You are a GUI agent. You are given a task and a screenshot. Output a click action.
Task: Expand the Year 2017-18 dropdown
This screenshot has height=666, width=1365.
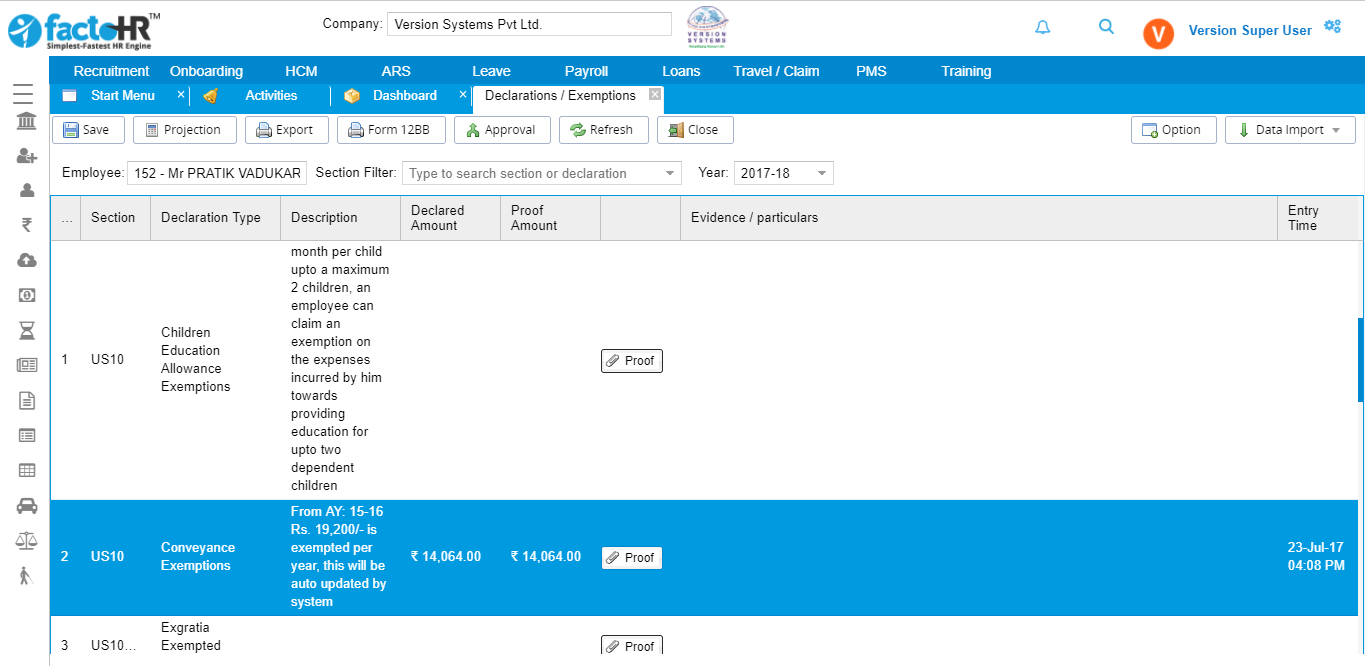783,172
